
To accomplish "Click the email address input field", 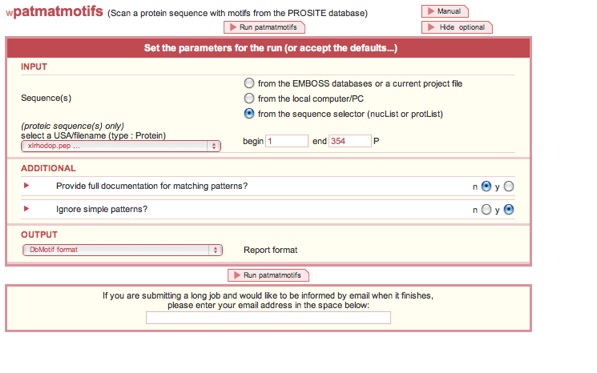I will [268, 317].
